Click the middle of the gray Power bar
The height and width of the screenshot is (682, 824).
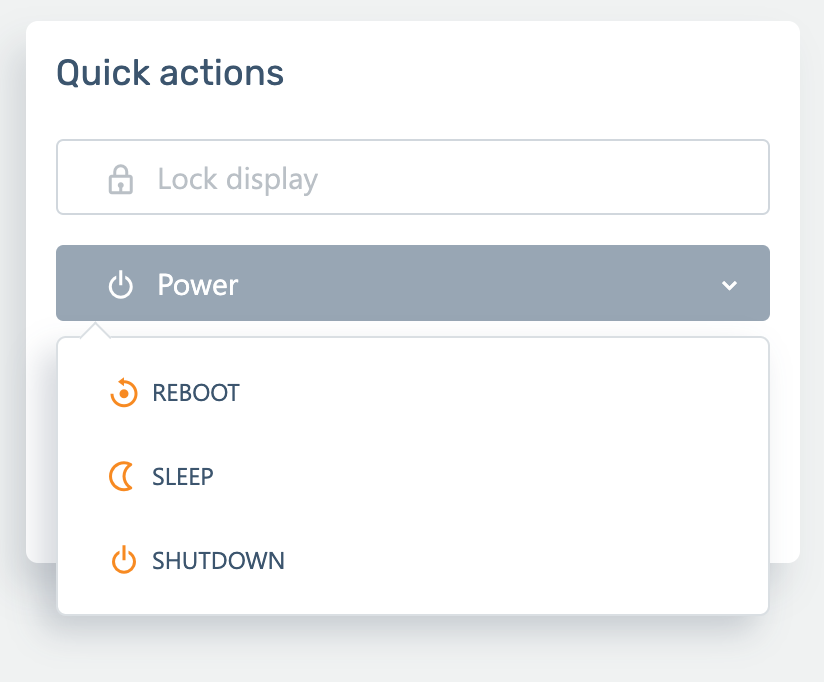coord(412,284)
